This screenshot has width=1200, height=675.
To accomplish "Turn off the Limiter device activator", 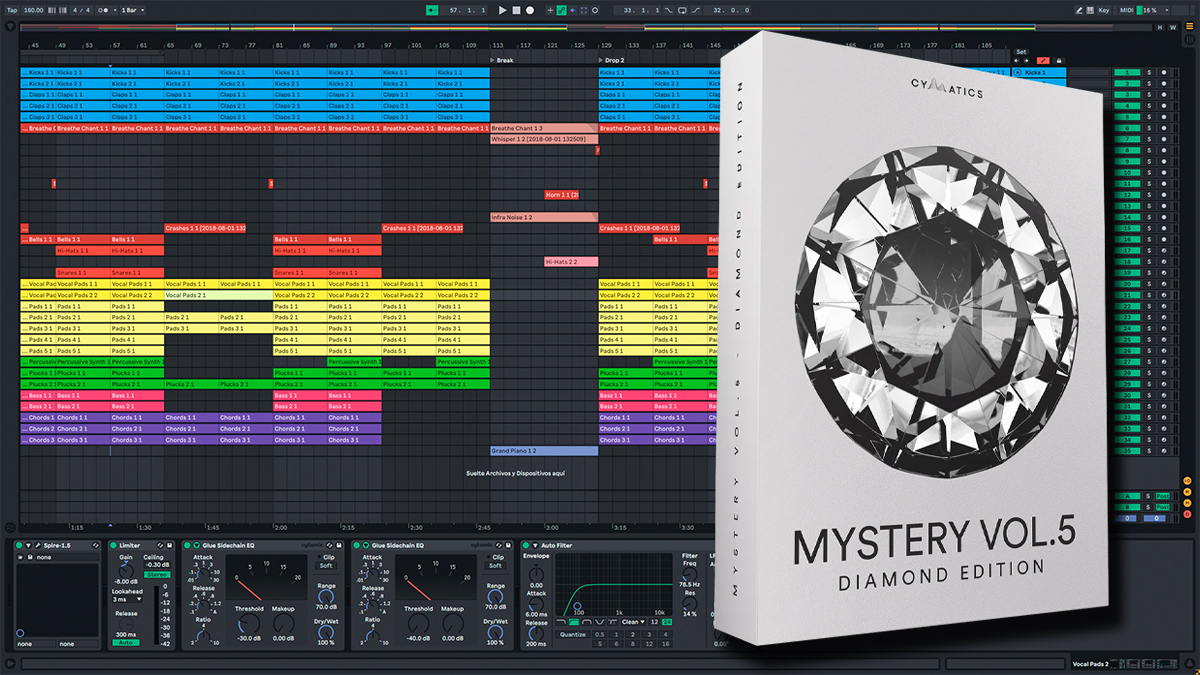I will (113, 545).
